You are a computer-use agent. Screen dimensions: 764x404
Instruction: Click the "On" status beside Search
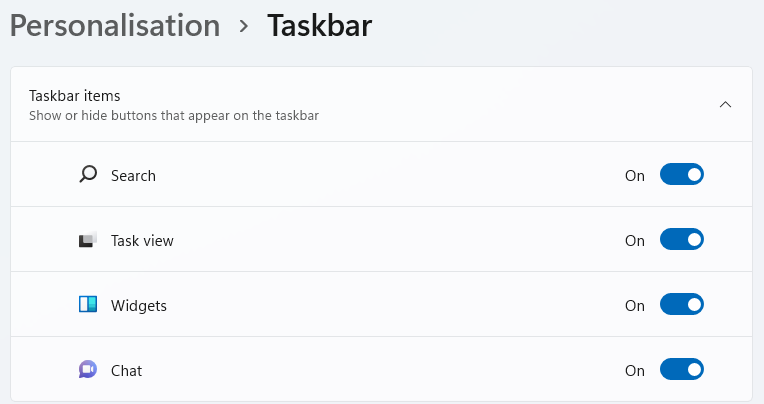[x=635, y=176]
